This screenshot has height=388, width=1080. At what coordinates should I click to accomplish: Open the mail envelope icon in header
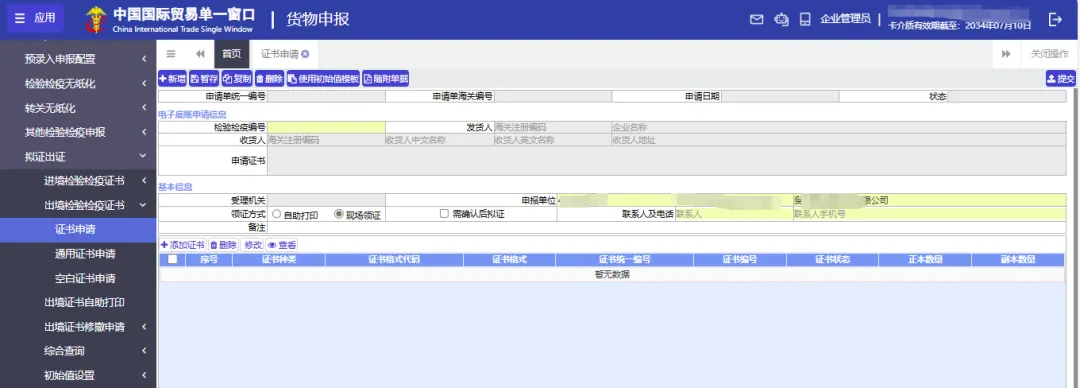(x=756, y=19)
